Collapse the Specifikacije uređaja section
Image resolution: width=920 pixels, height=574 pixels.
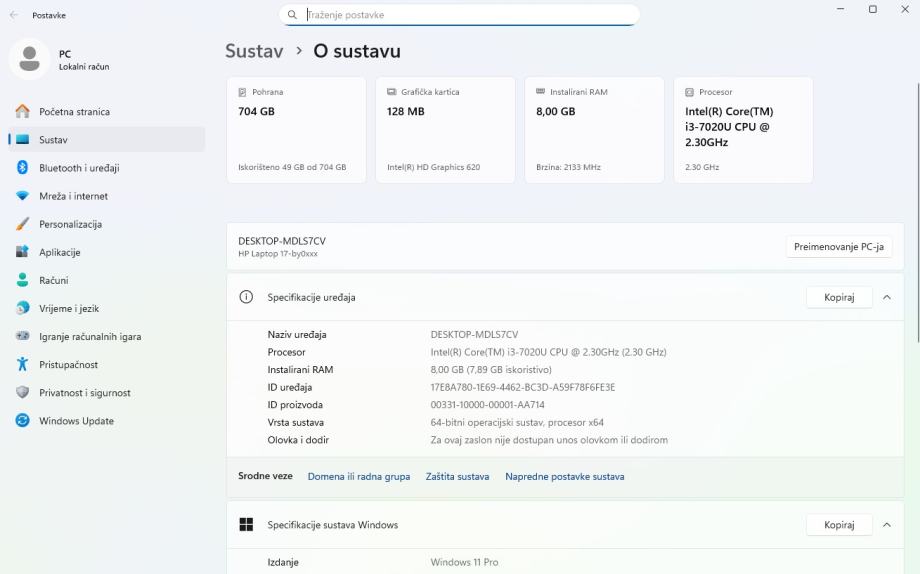pyautogui.click(x=887, y=297)
